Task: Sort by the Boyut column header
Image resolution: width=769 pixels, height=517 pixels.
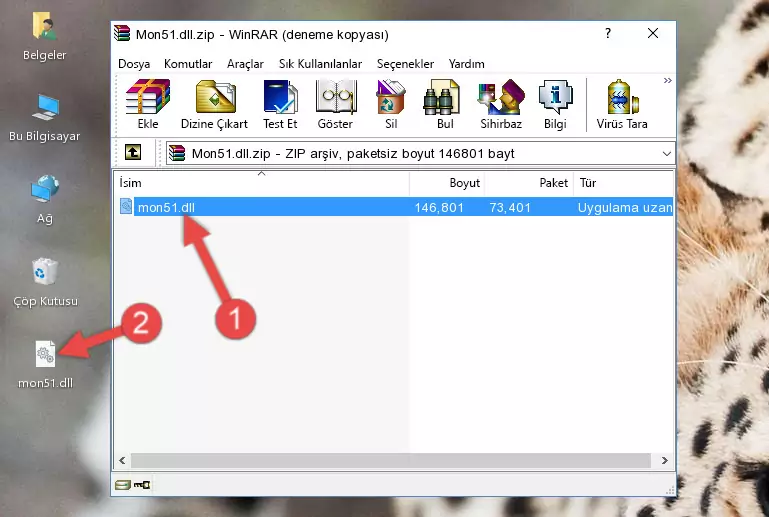Action: (x=447, y=182)
